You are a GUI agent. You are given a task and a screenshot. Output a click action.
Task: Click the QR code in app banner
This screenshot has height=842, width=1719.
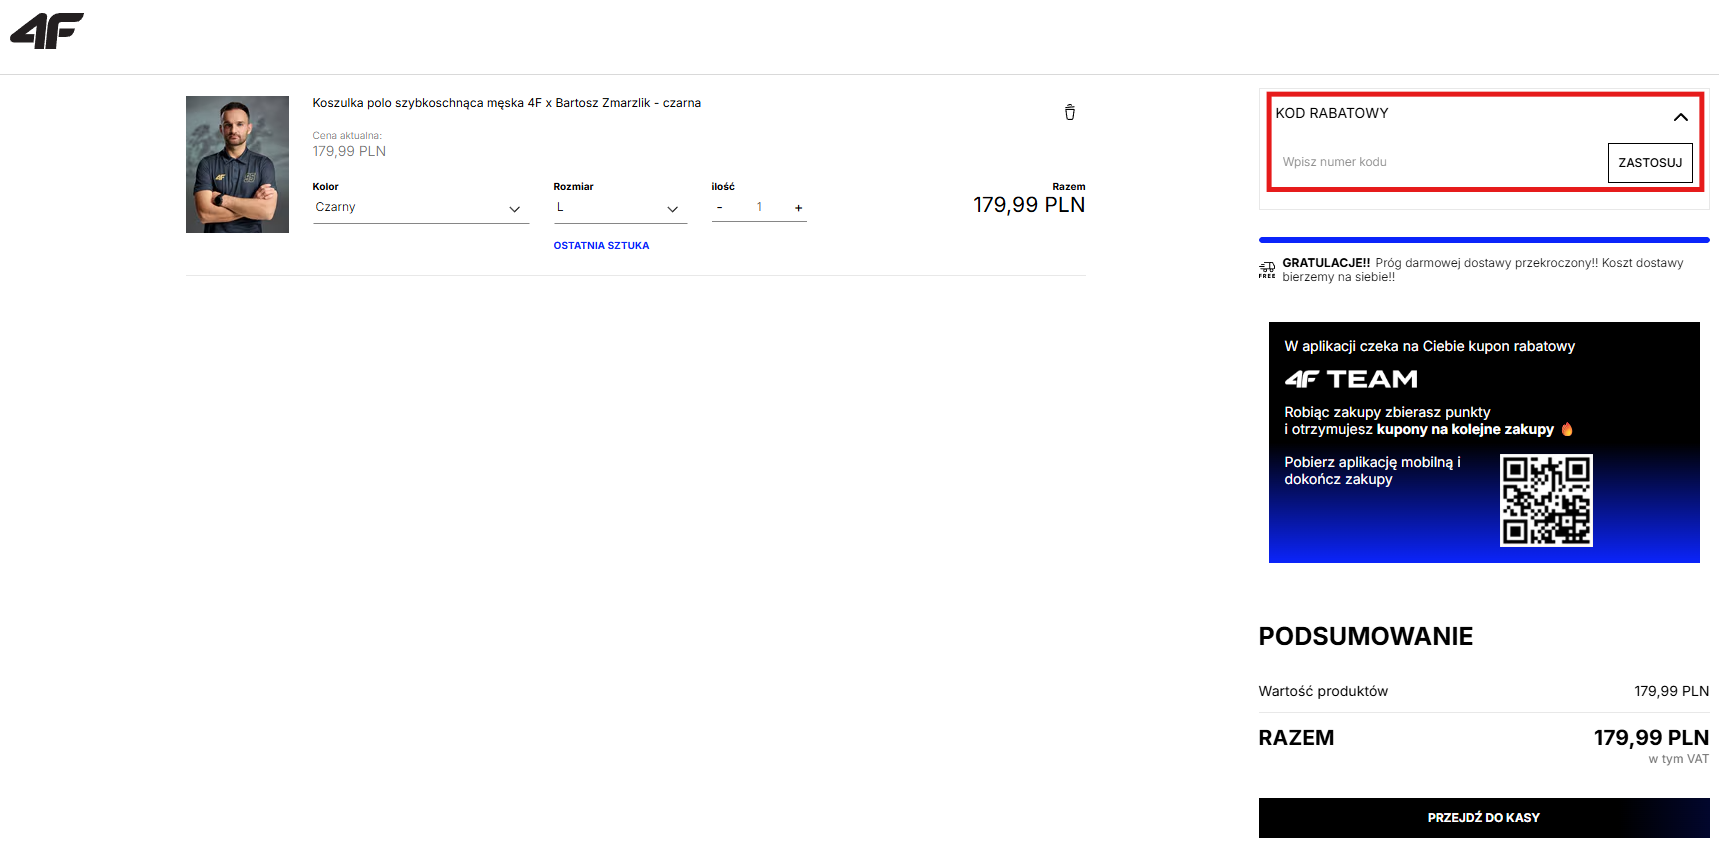click(x=1545, y=500)
